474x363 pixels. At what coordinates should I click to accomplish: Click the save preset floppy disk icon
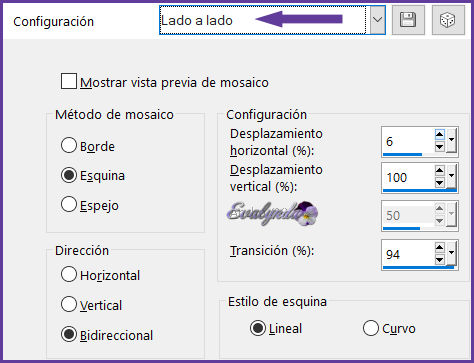[x=408, y=20]
